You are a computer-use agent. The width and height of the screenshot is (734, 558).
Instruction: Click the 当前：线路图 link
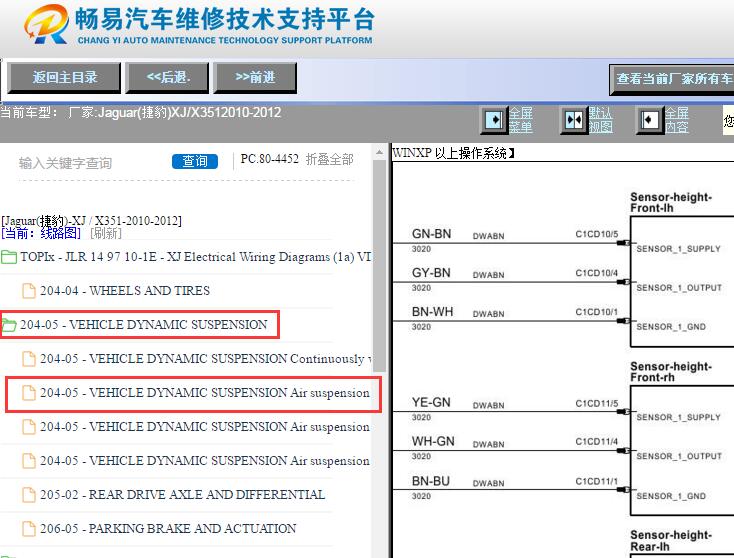coord(41,233)
